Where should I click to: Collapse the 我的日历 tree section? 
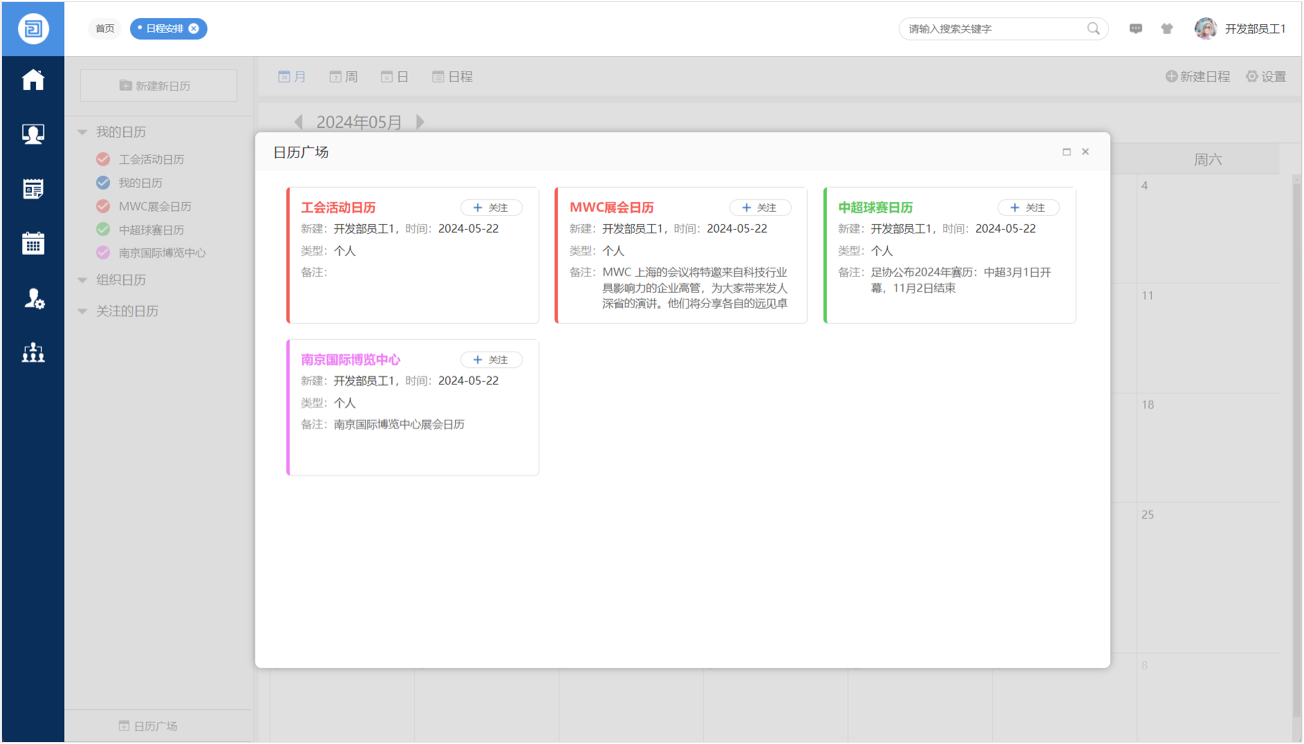83,132
